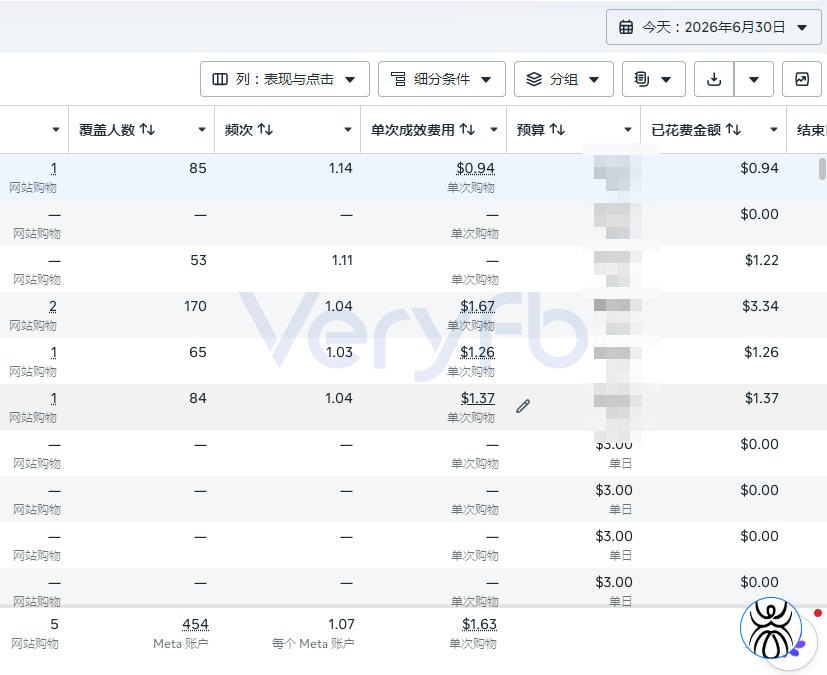Click the amount spent $3.34
The height and width of the screenshot is (675, 827).
pyautogui.click(x=760, y=306)
